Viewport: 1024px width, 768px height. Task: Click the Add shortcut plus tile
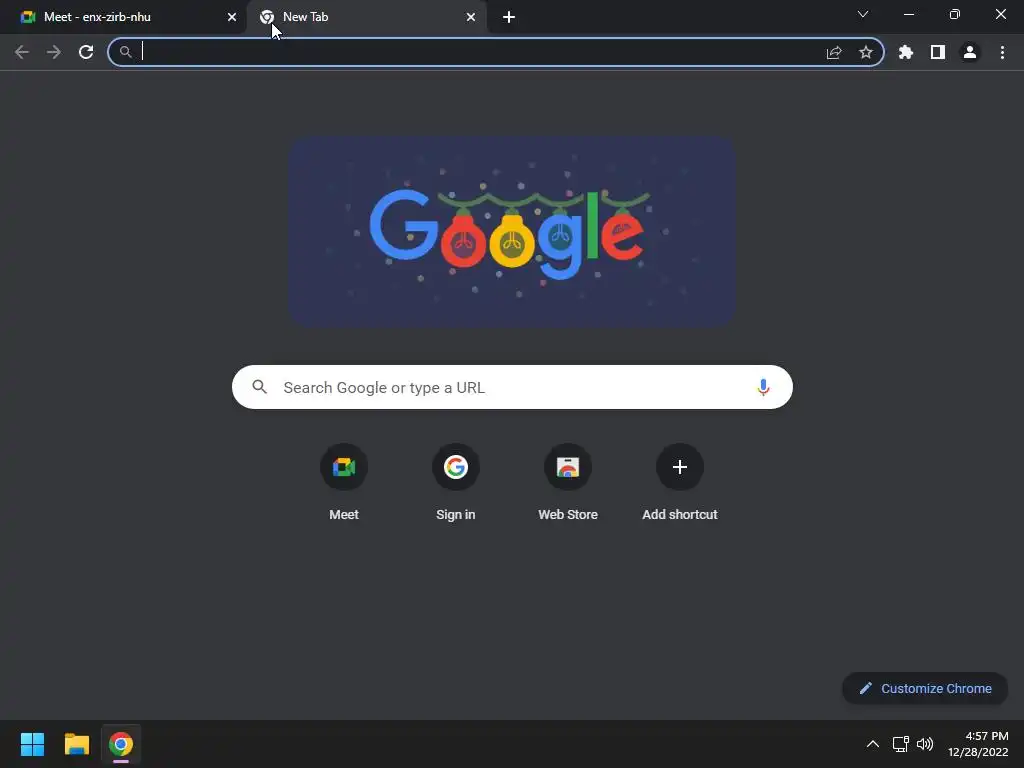pos(680,482)
